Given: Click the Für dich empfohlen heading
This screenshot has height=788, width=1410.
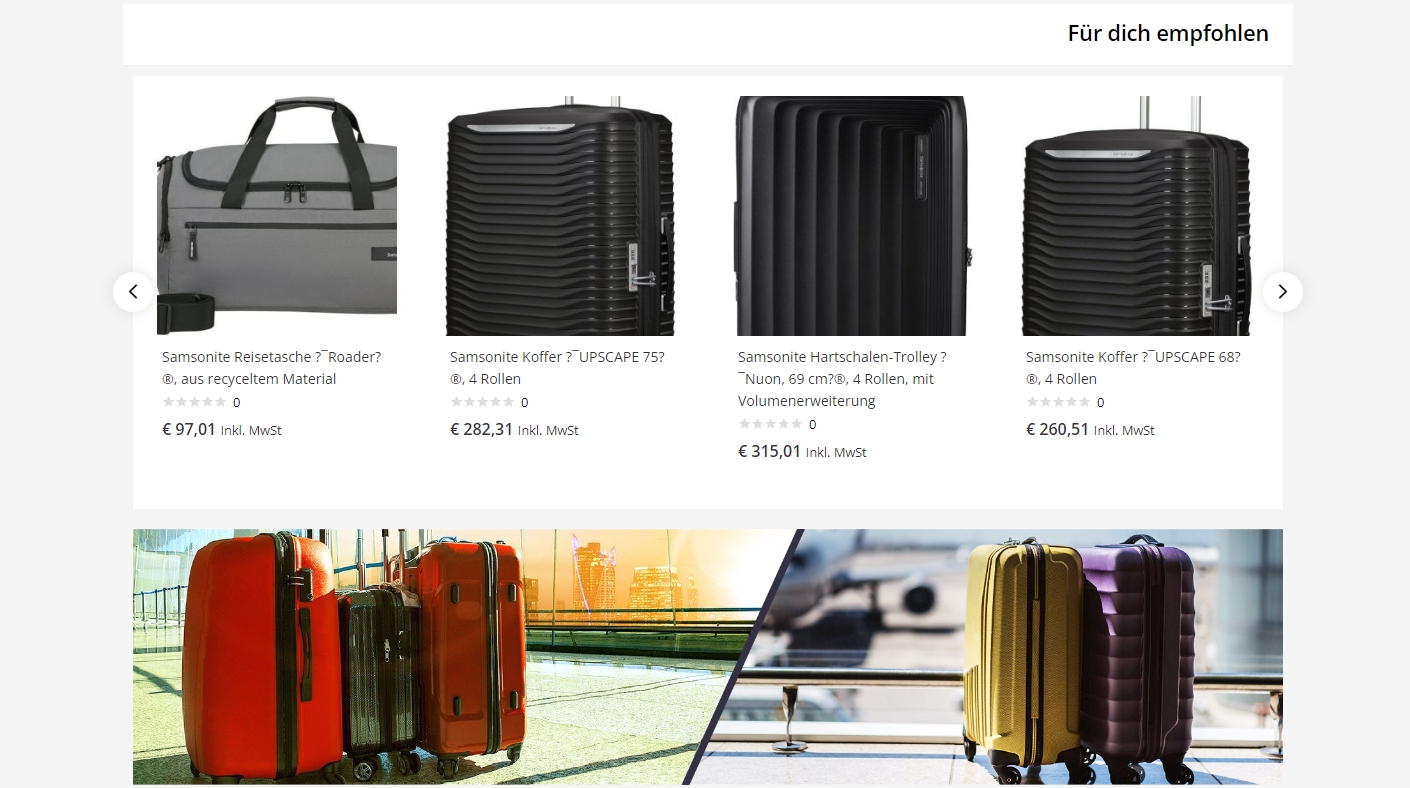Looking at the screenshot, I should [1168, 34].
